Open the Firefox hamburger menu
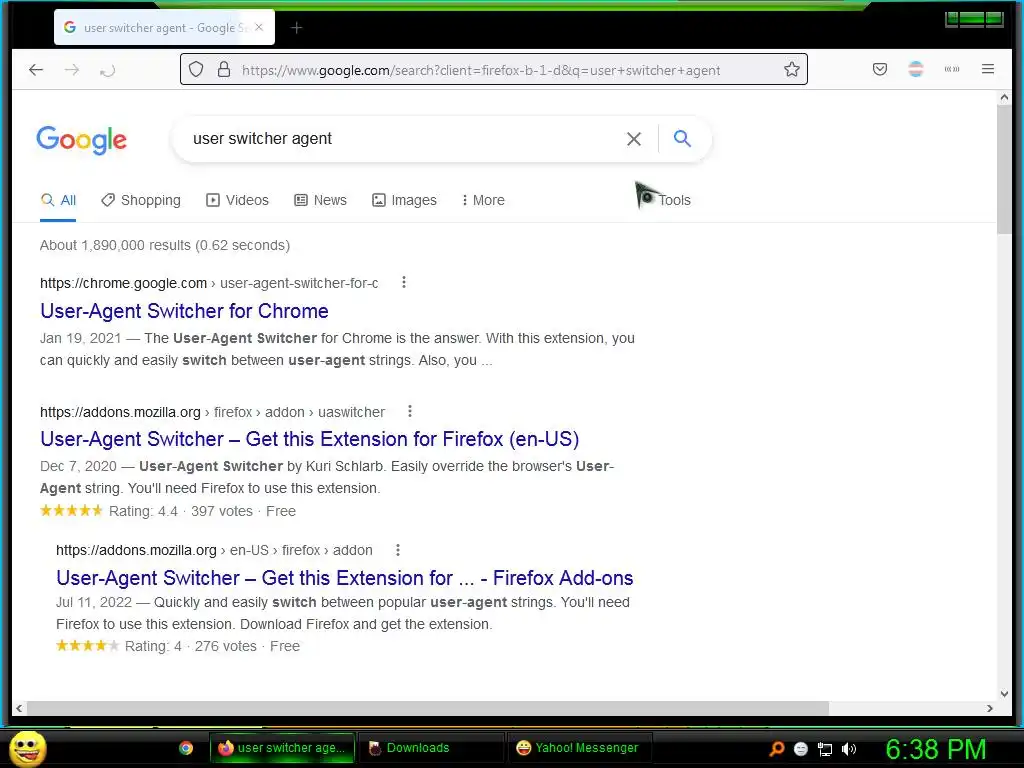The image size is (1024, 768). 987,69
